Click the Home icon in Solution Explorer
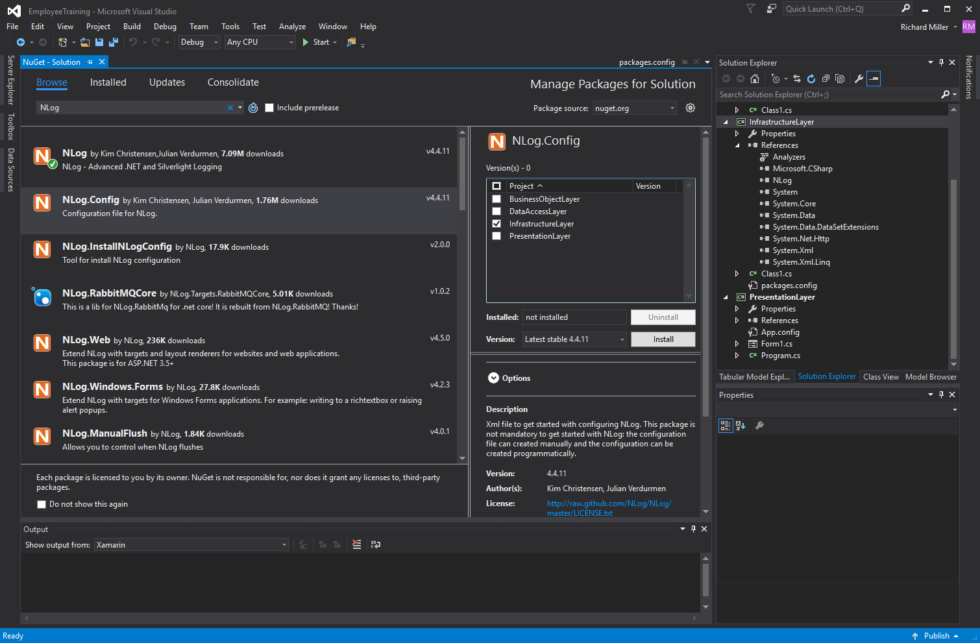 [x=755, y=79]
